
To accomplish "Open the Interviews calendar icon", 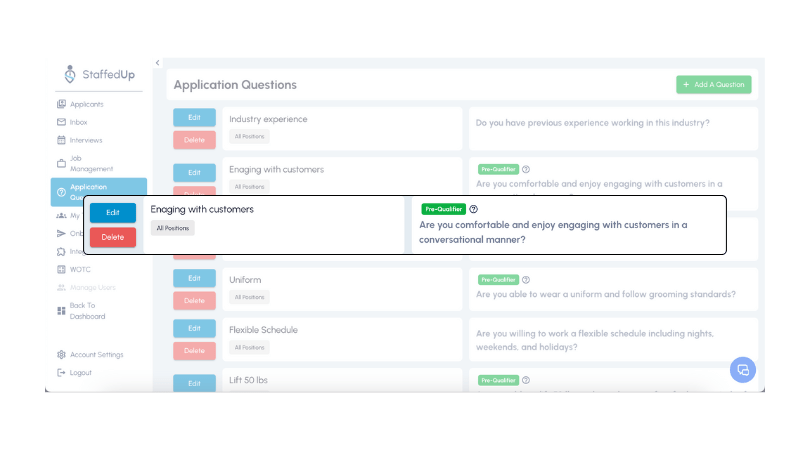I will [62, 140].
